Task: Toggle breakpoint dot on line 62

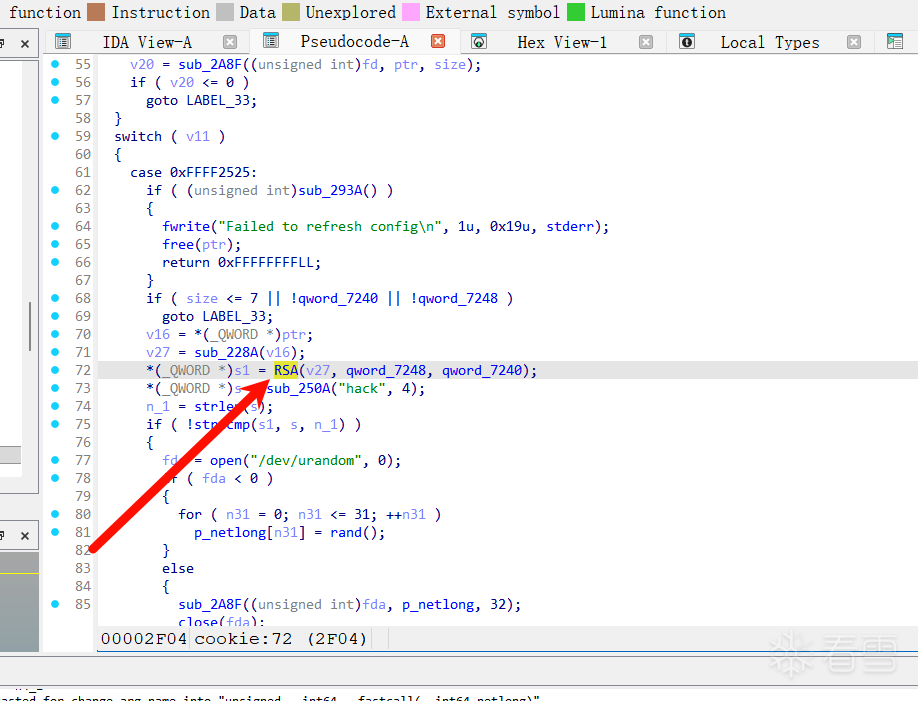Action: pyautogui.click(x=55, y=190)
